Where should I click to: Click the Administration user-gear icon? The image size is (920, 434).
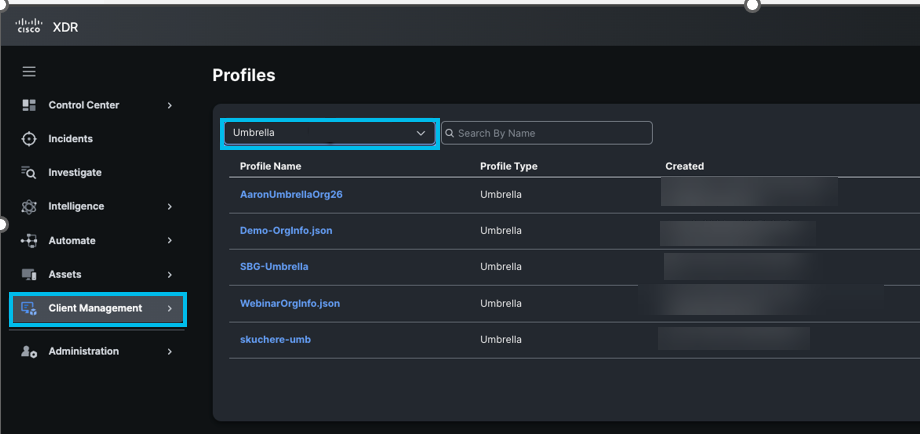(29, 351)
